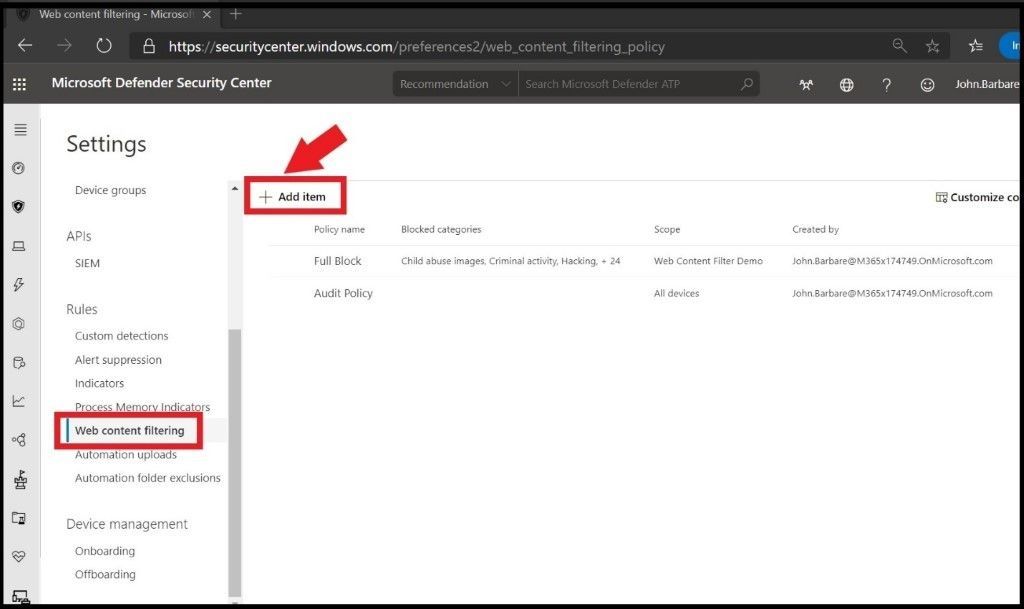Click the globe language icon in header
Screen dimensions: 1024x609
(846, 85)
